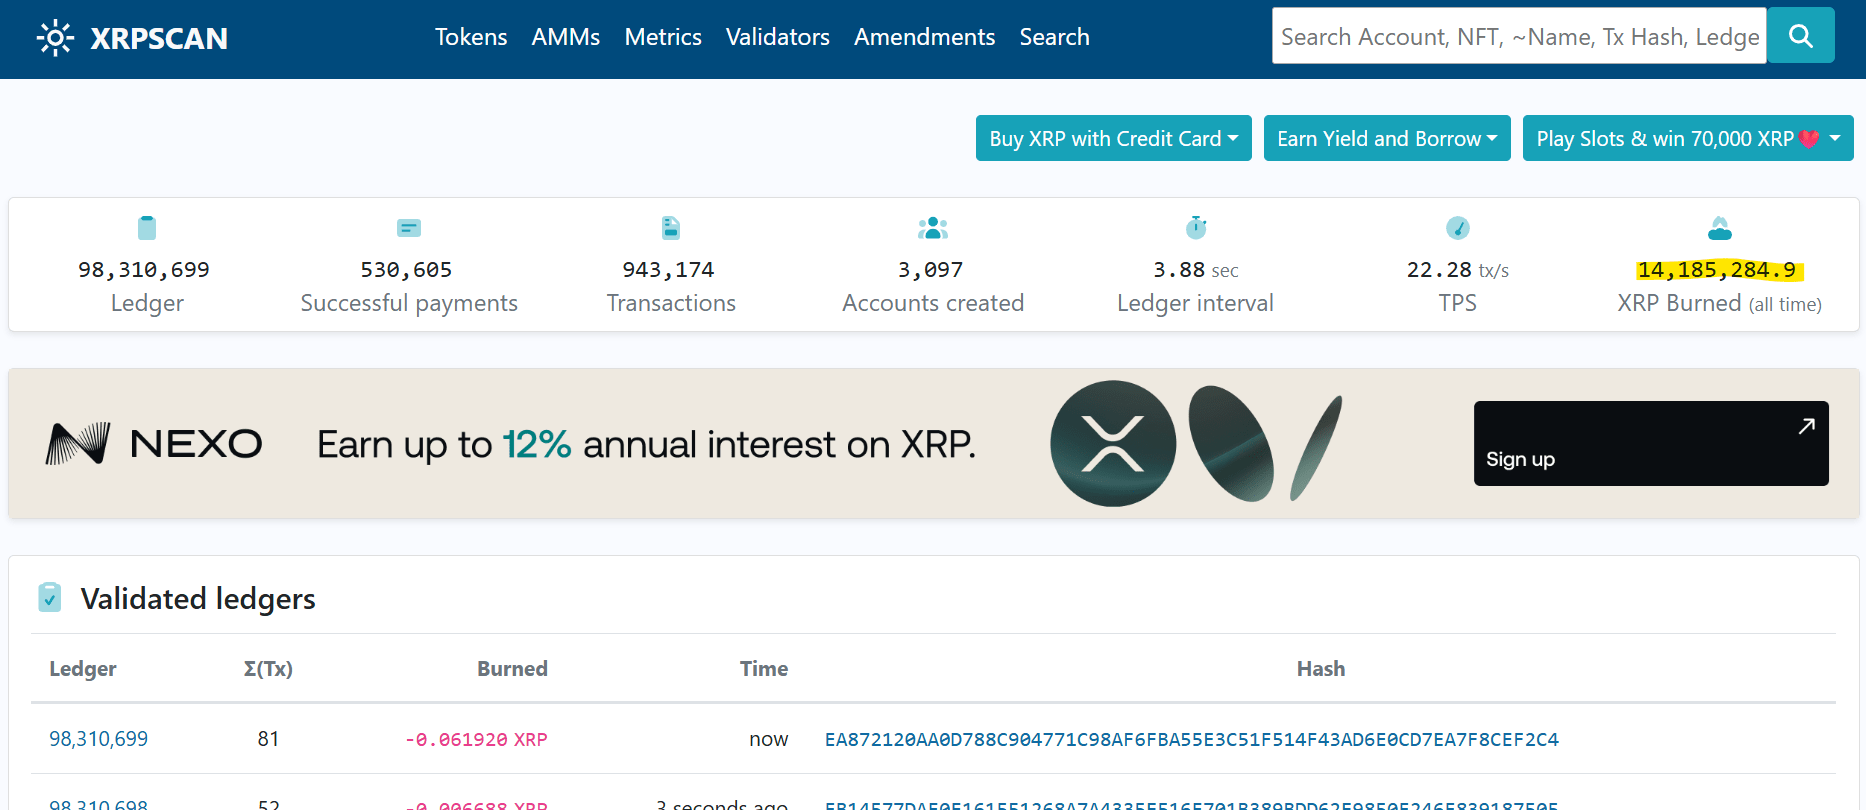Open the Amendments page
The image size is (1866, 810).
click(925, 37)
